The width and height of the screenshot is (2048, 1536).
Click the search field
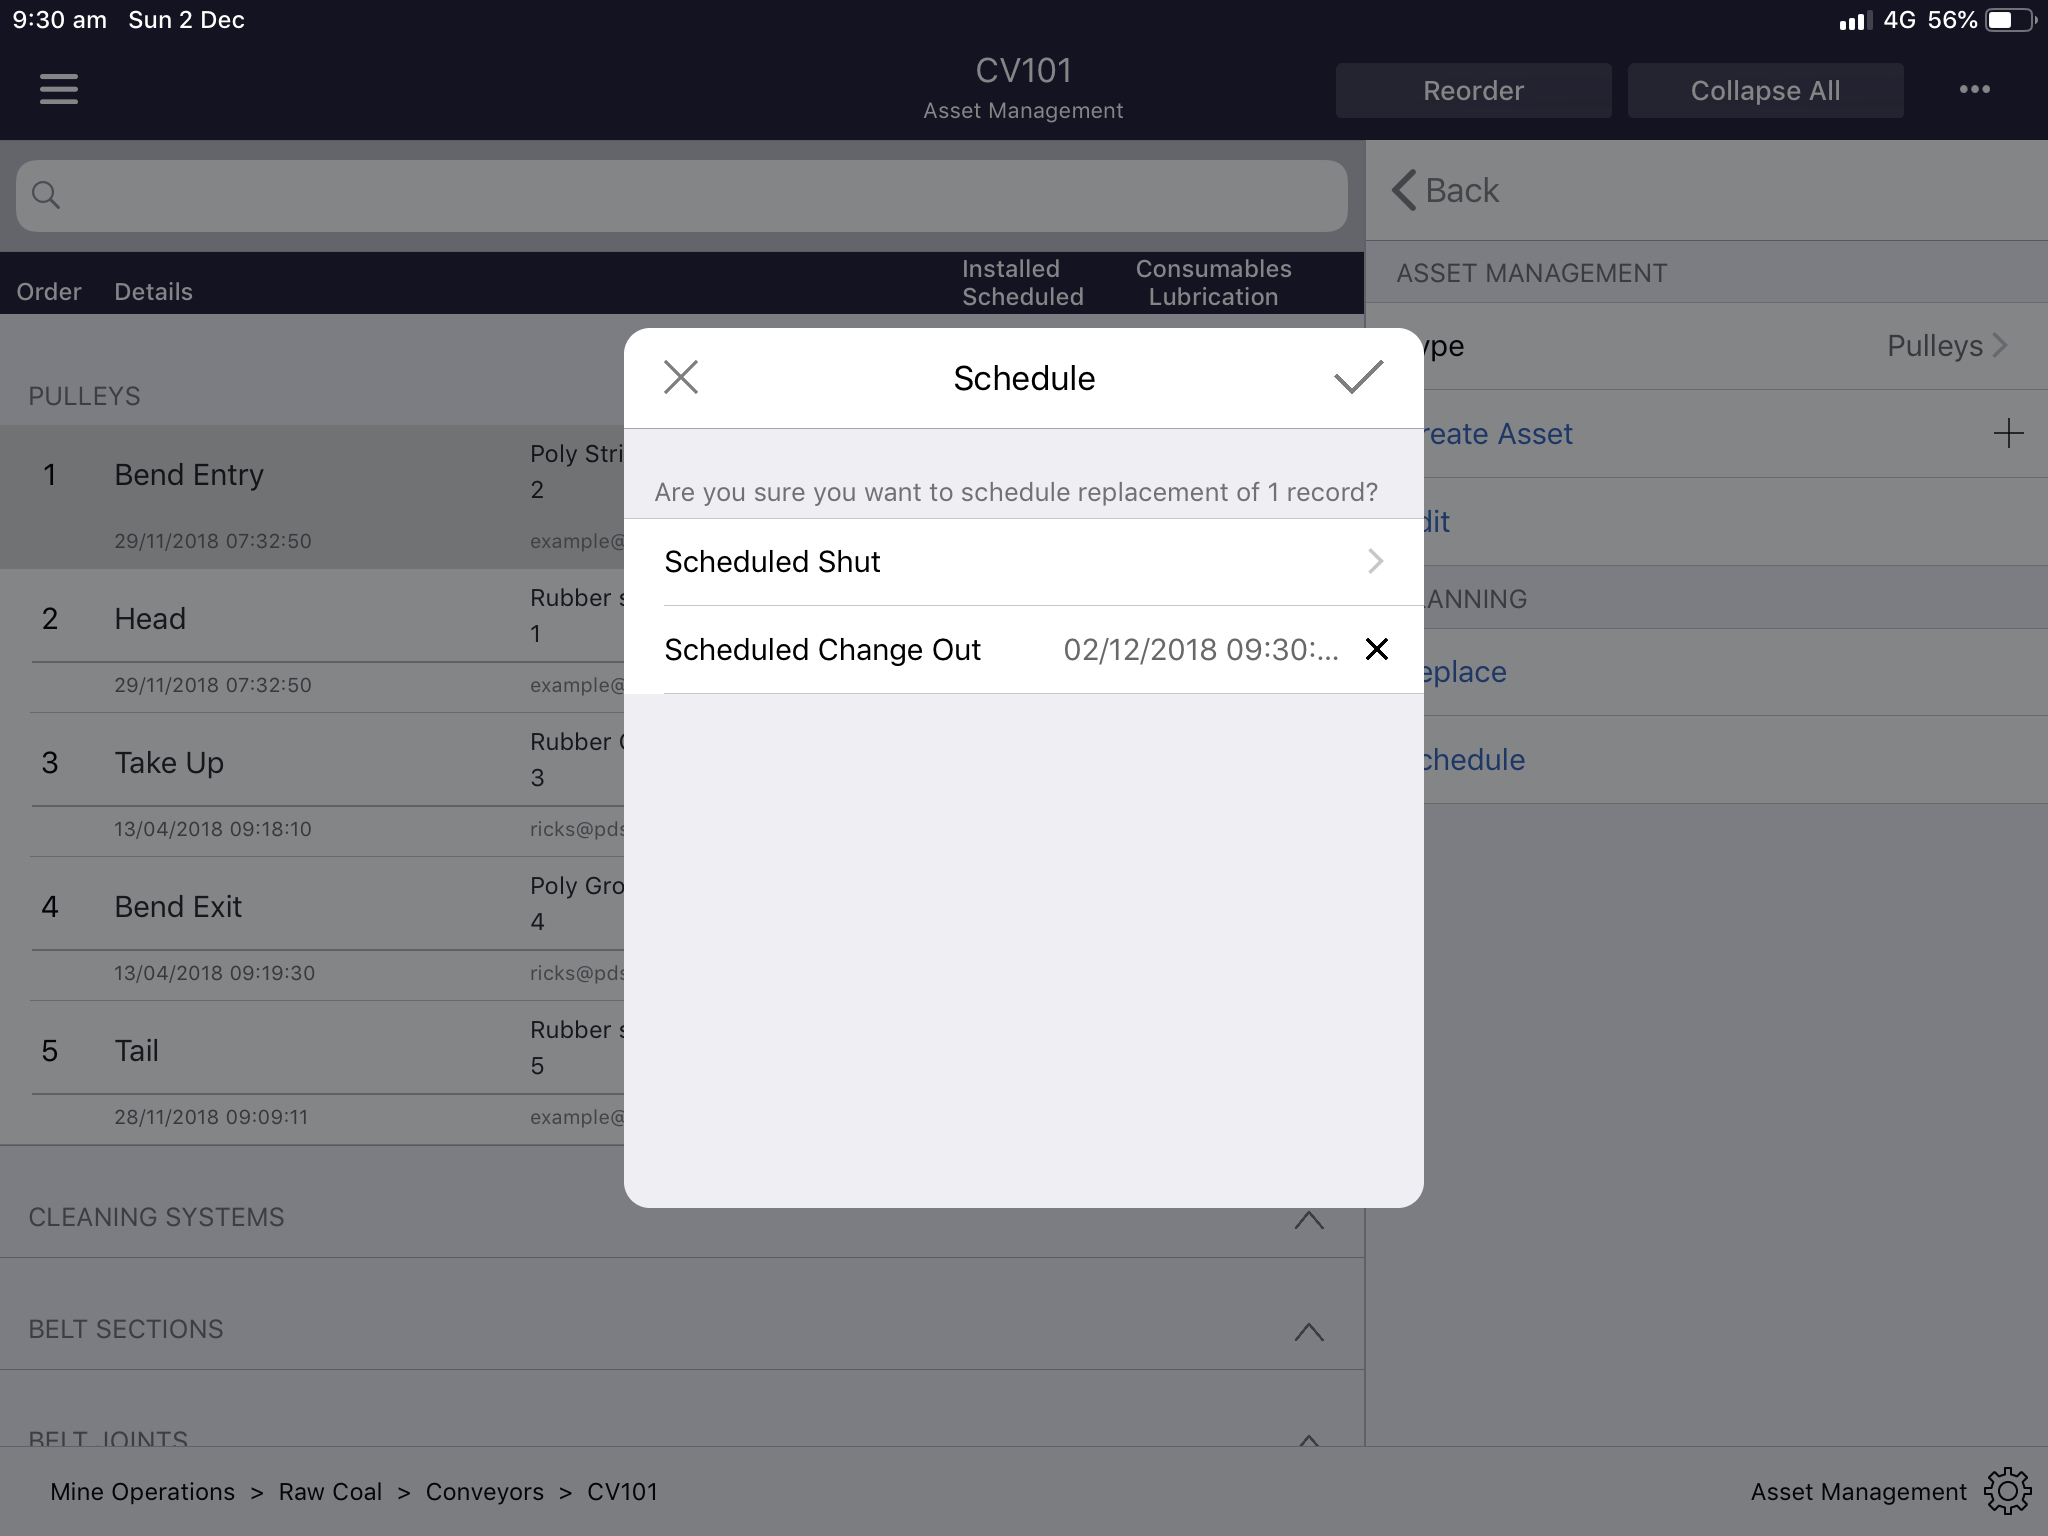point(682,196)
